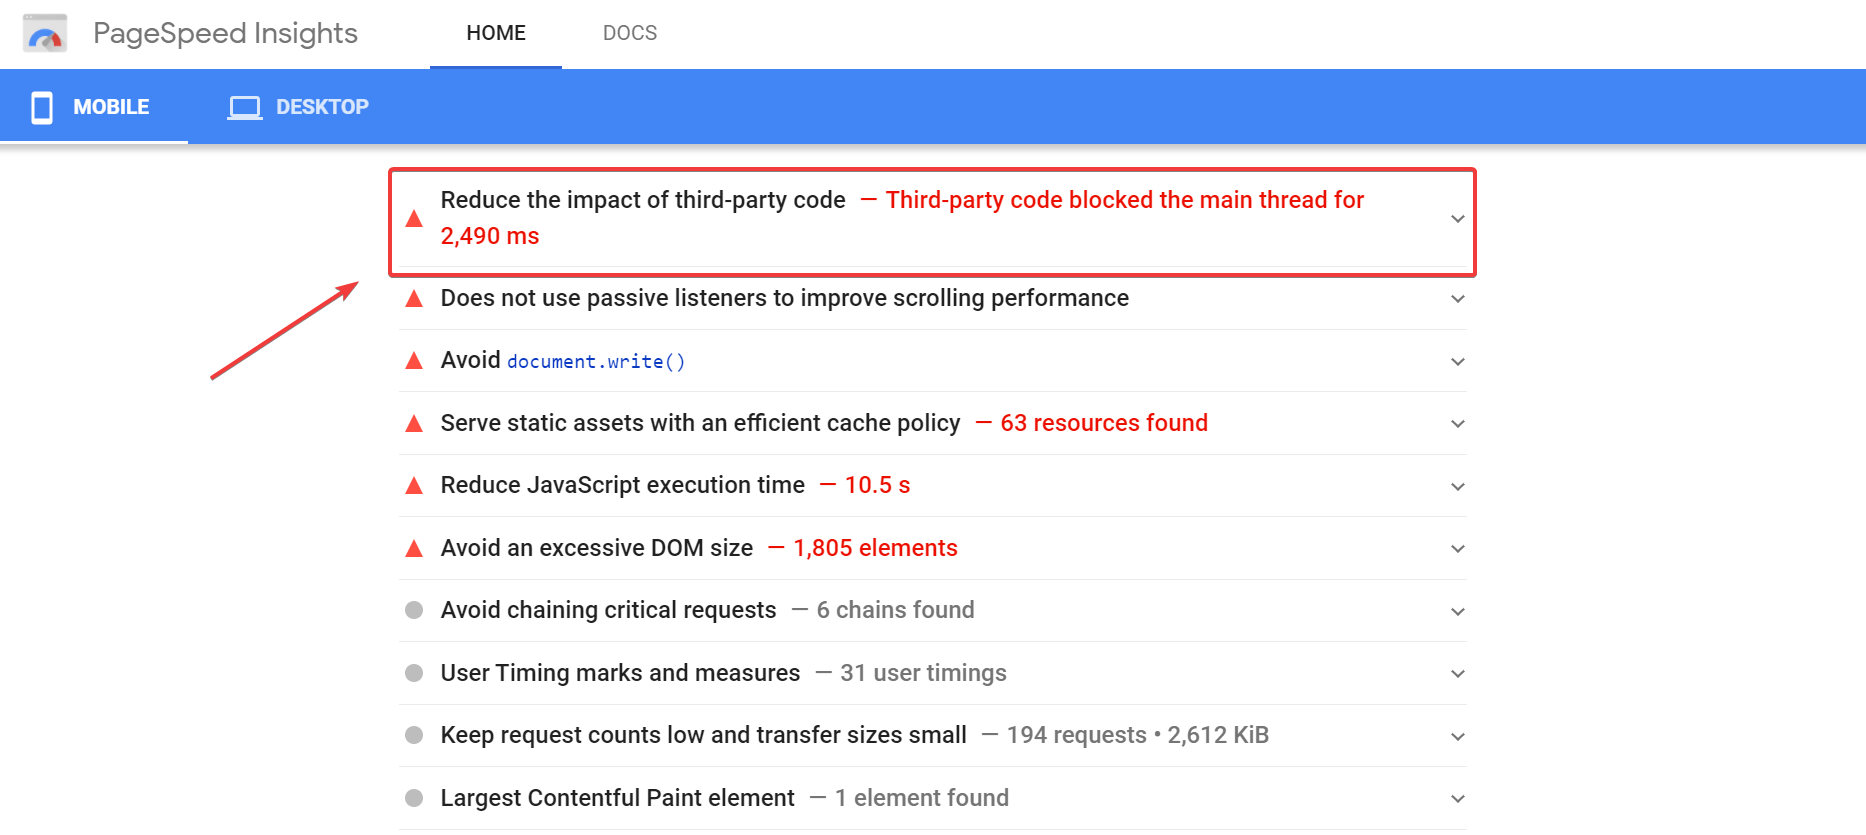Click gray circle beside Avoid chaining critical requests
This screenshot has height=835, width=1866.
tap(414, 610)
